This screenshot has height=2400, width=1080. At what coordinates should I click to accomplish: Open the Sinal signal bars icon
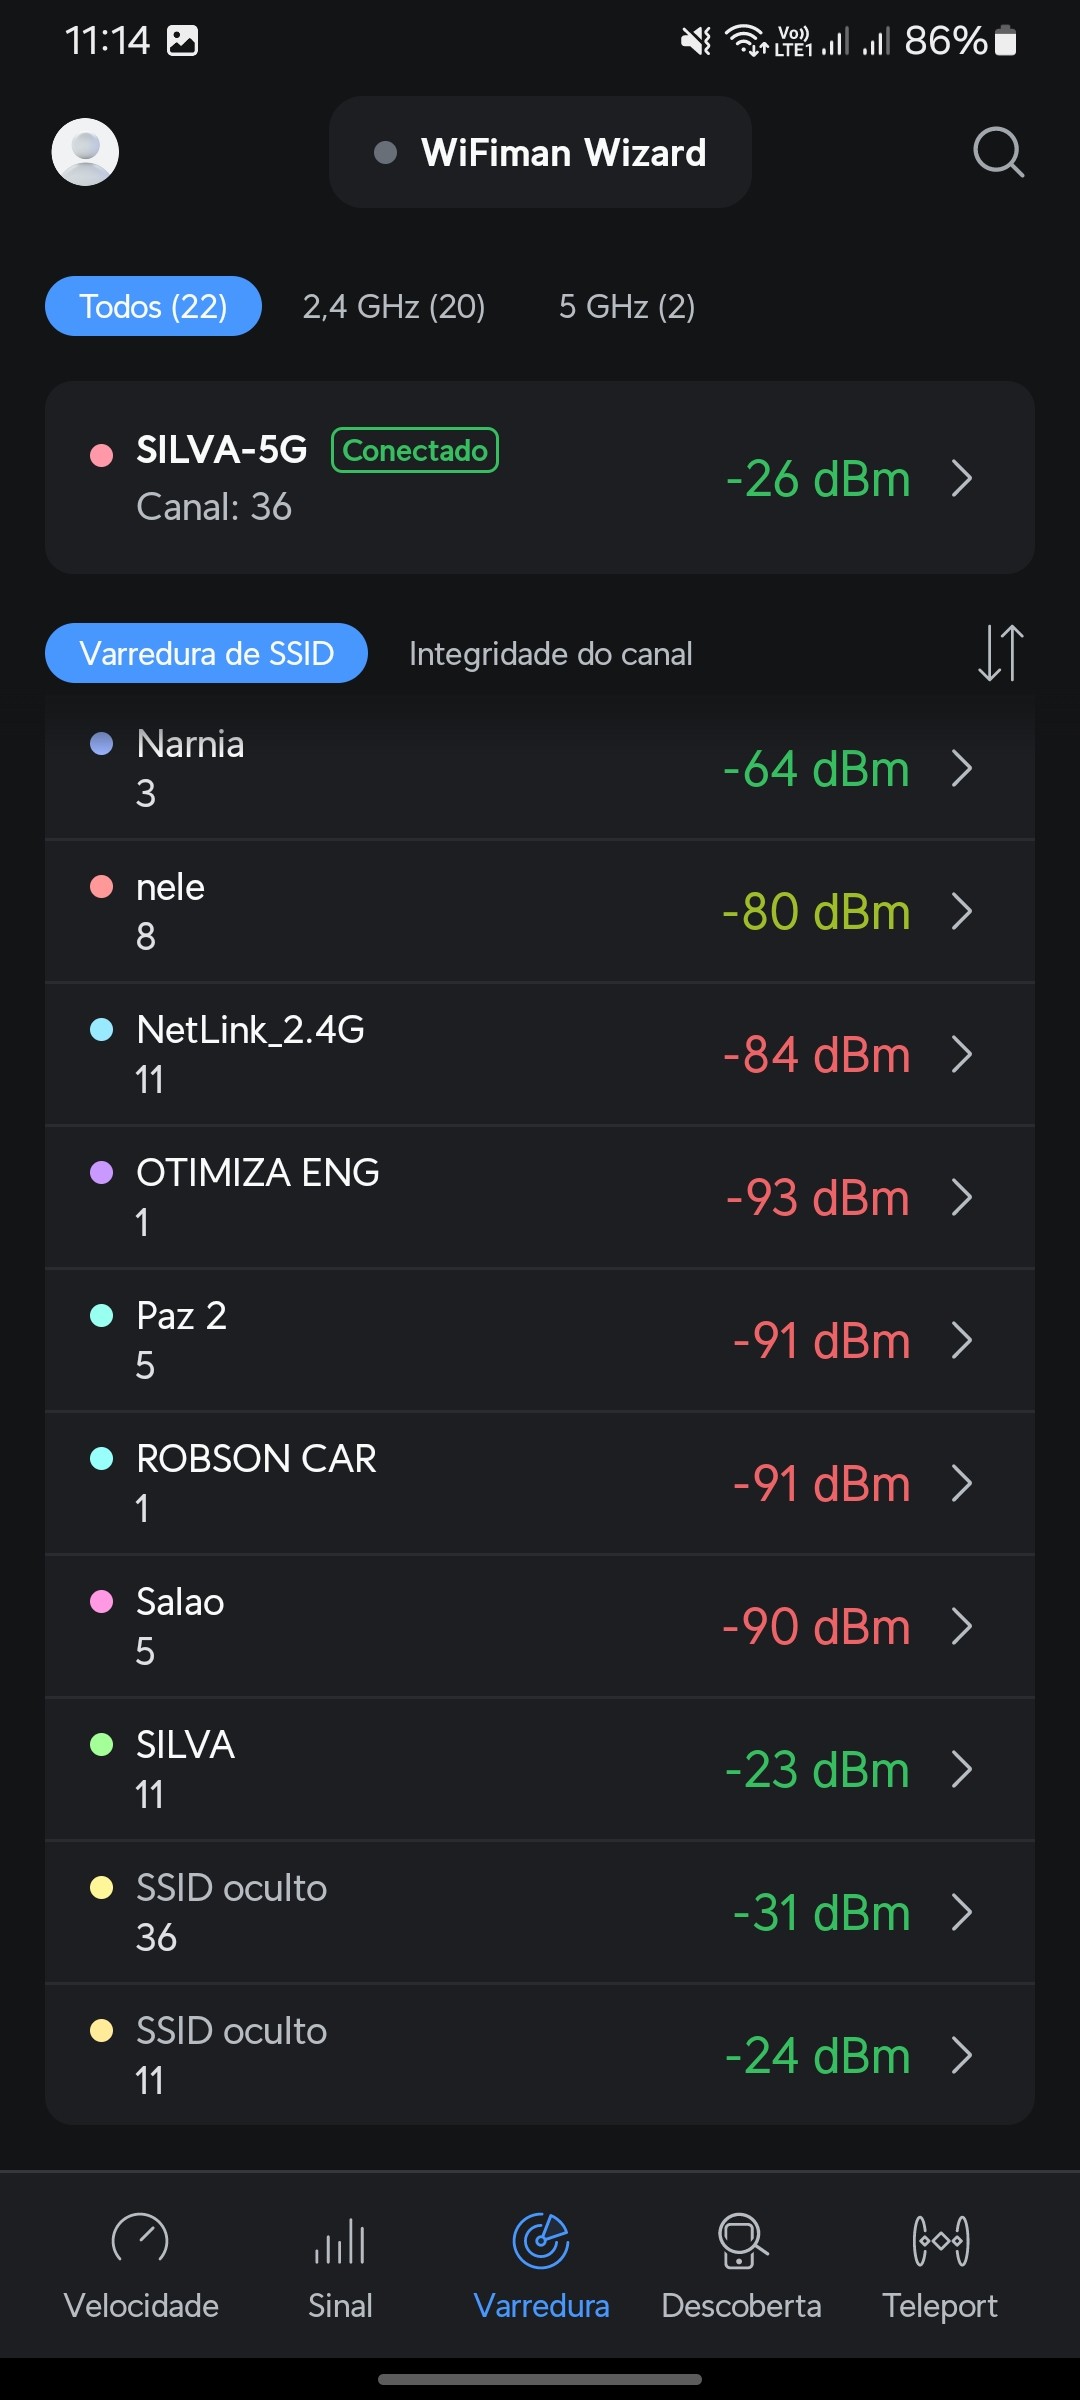(x=340, y=2240)
